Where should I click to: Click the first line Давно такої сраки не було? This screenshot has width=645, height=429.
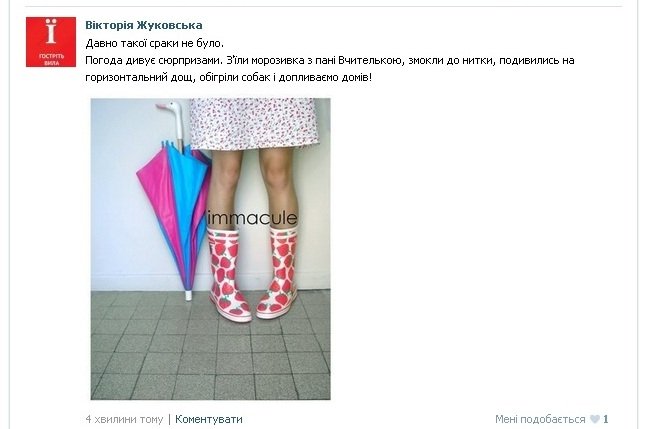tap(155, 43)
